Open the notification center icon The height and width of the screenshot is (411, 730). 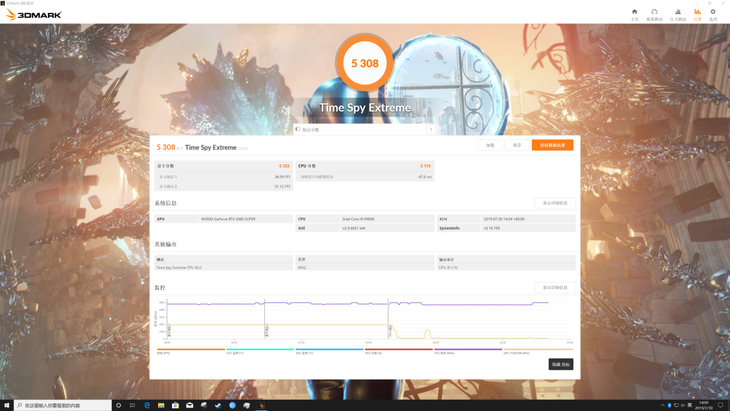tap(721, 405)
